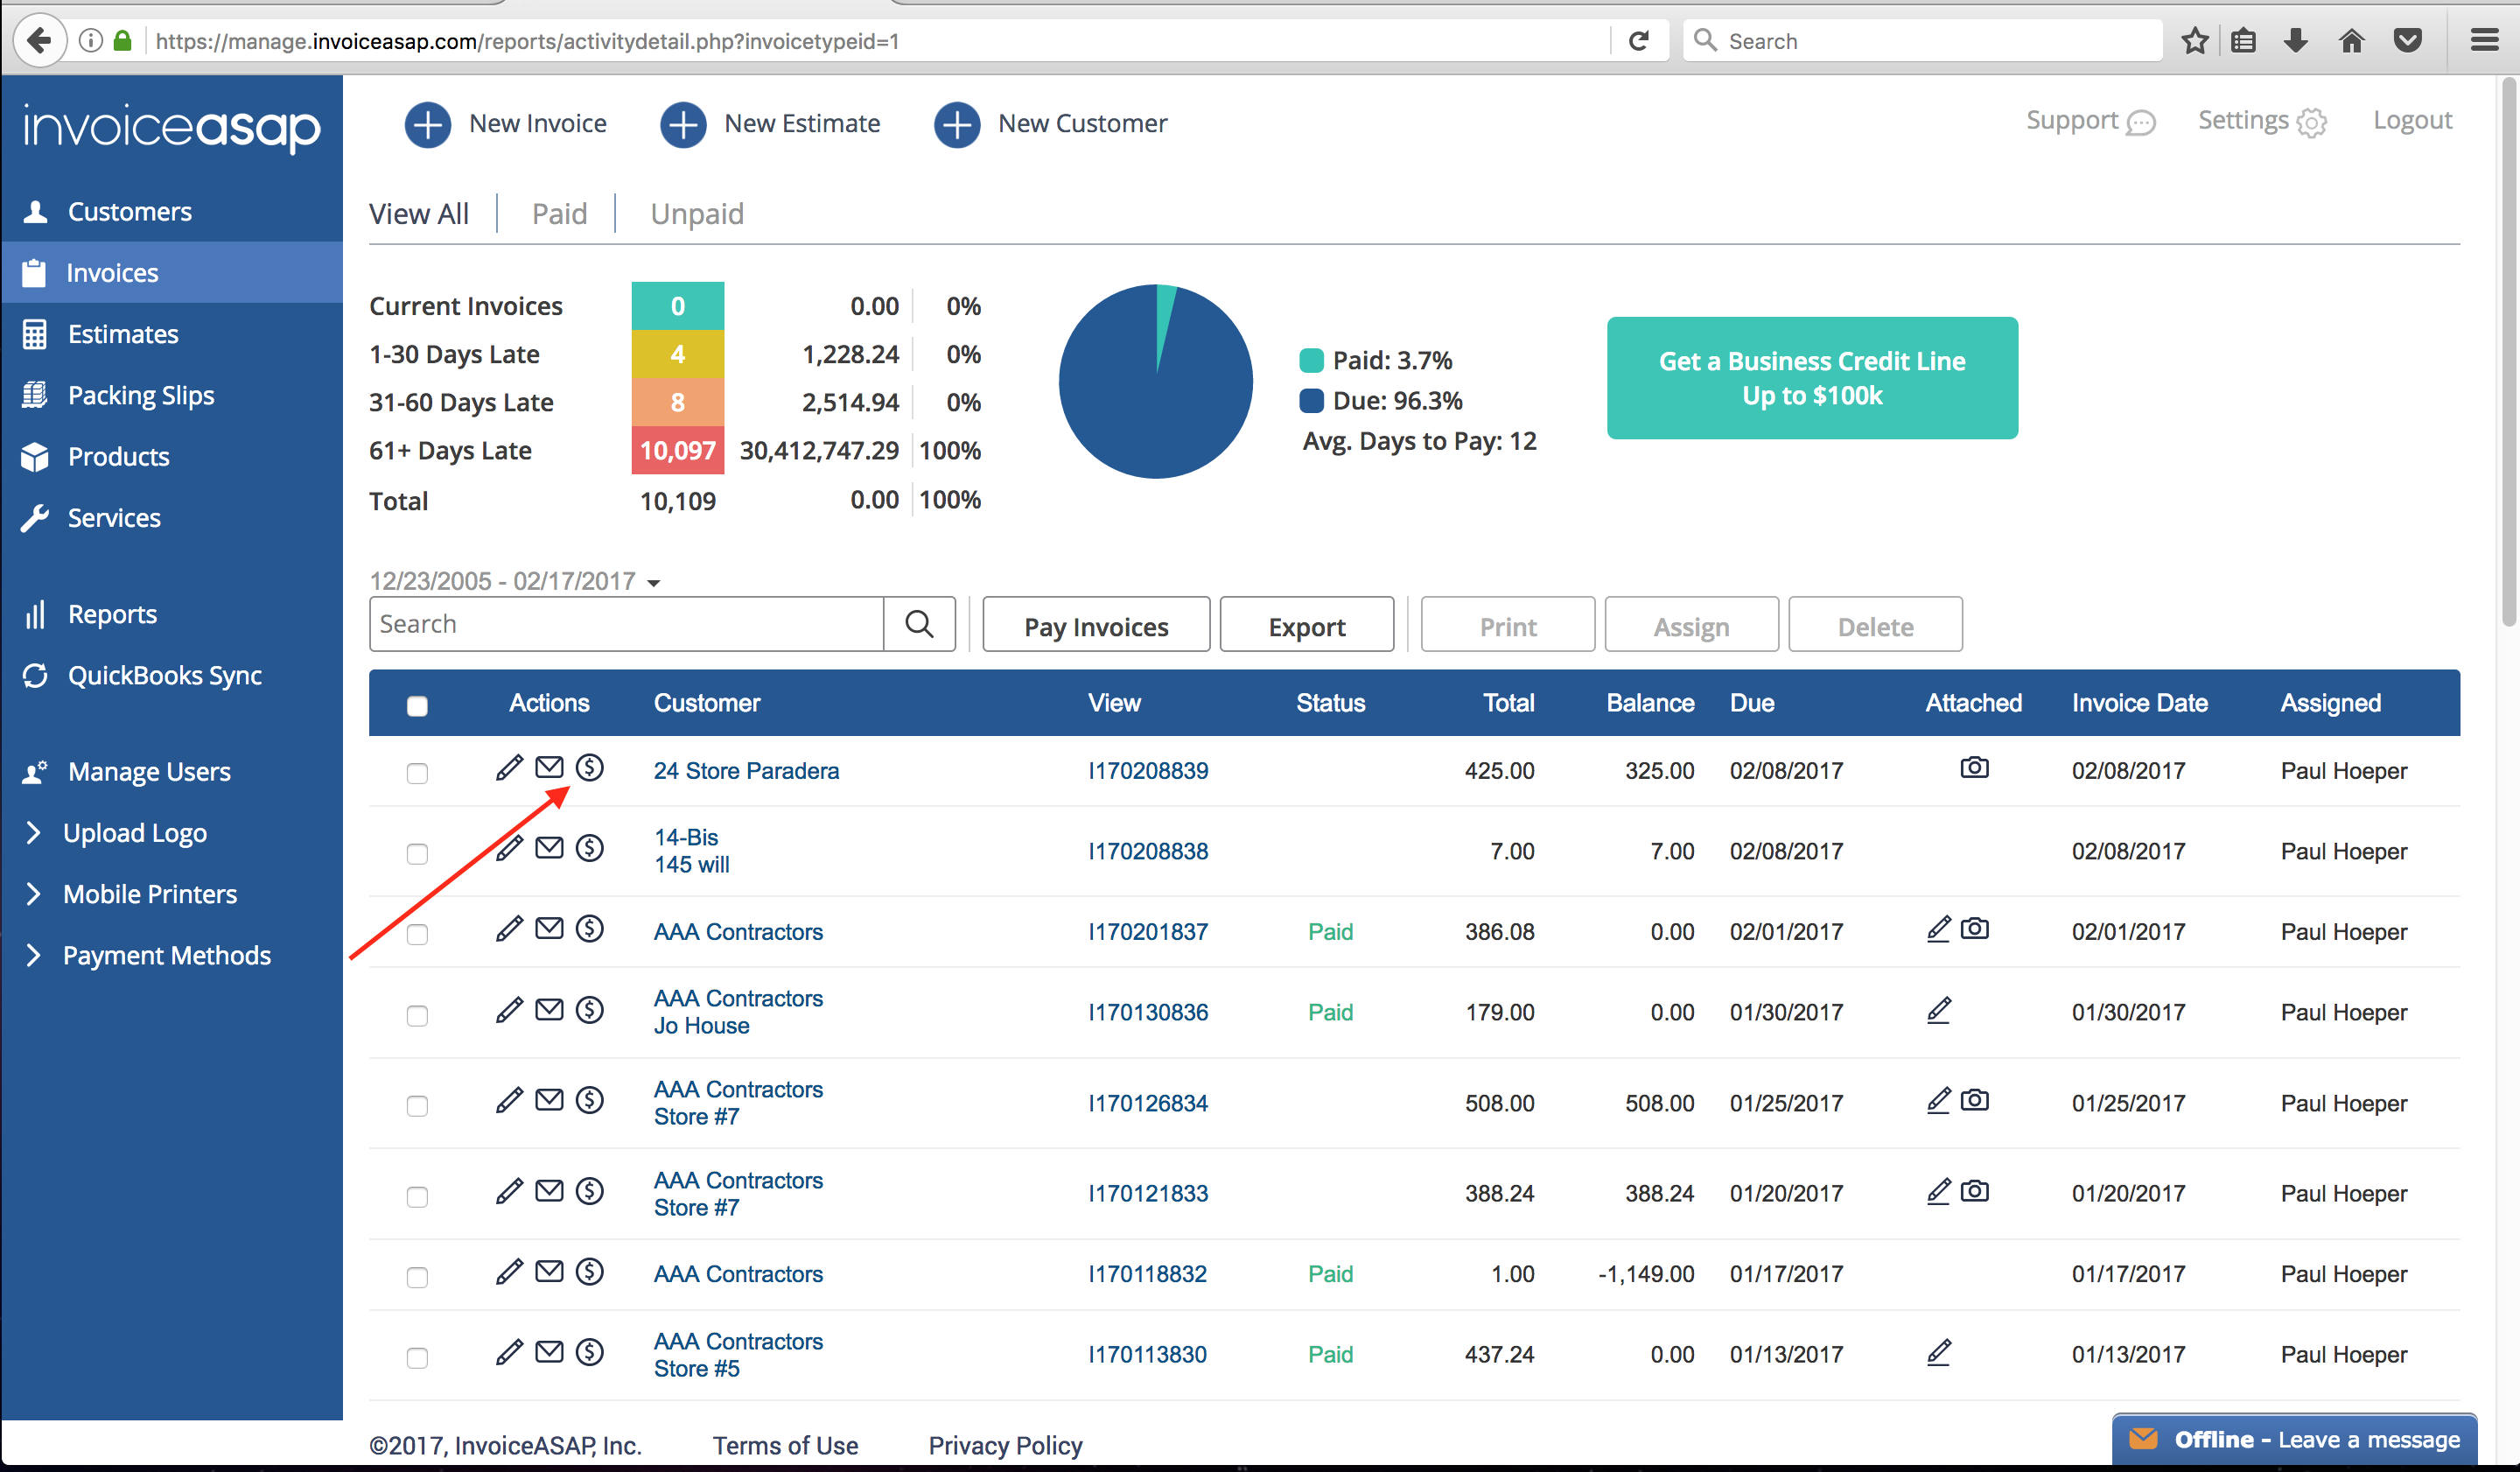This screenshot has height=1472, width=2520.
Task: Click the plus icon for New Invoice
Action: [428, 124]
